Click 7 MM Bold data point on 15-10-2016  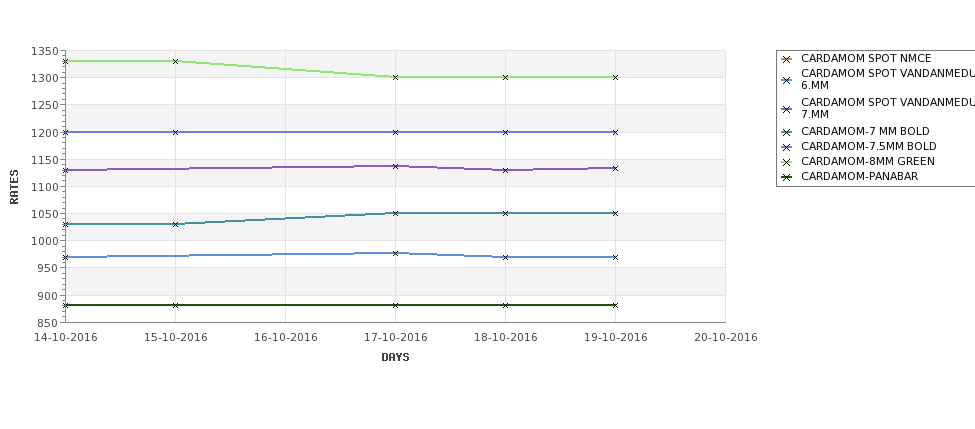click(x=175, y=224)
